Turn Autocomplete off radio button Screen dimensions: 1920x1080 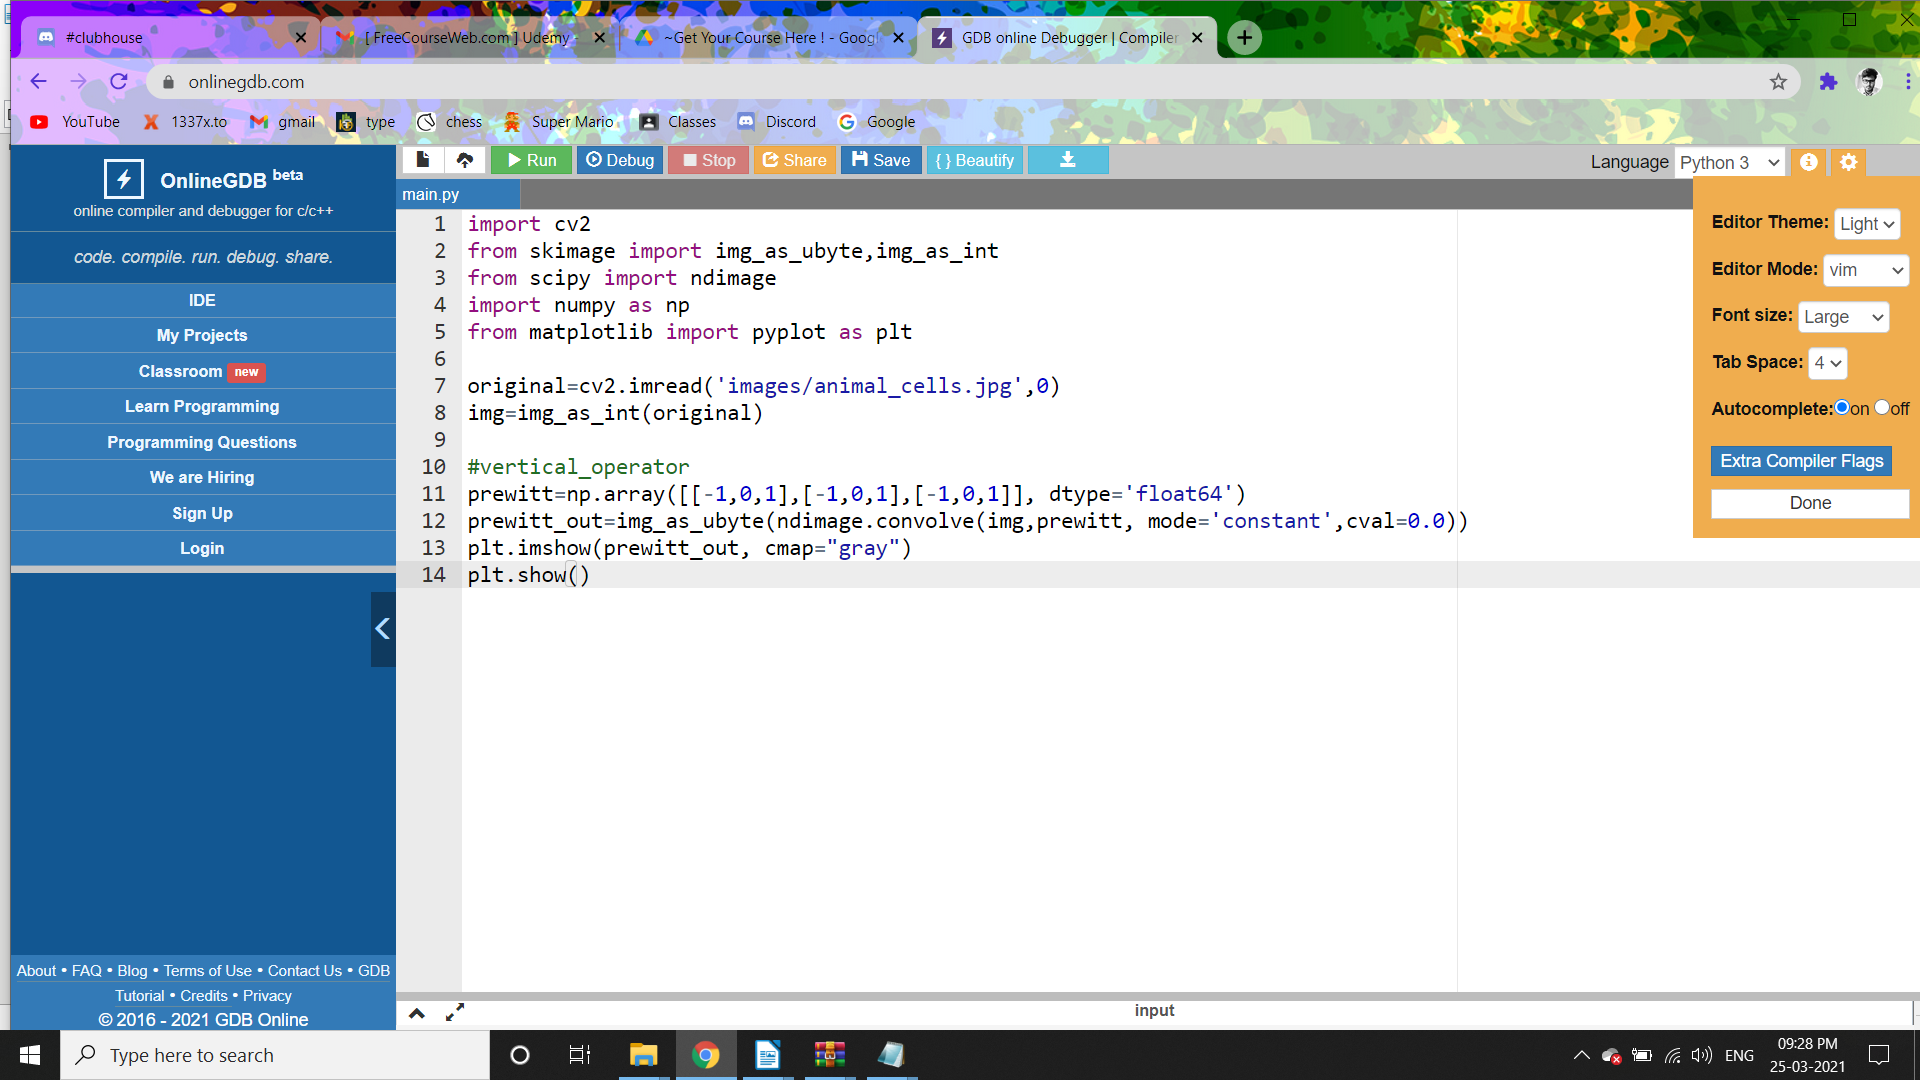point(1882,408)
